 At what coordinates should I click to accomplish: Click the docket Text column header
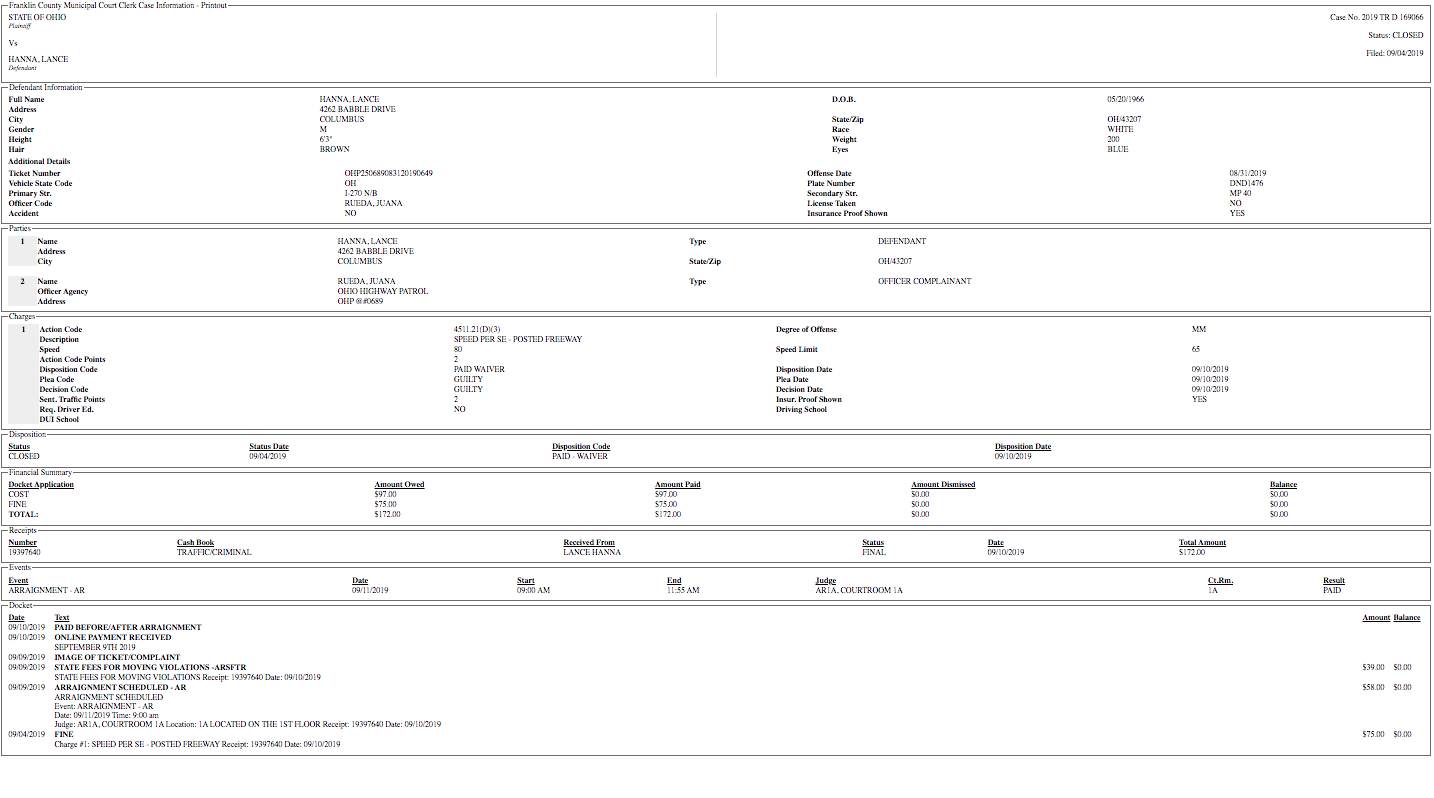tap(62, 617)
